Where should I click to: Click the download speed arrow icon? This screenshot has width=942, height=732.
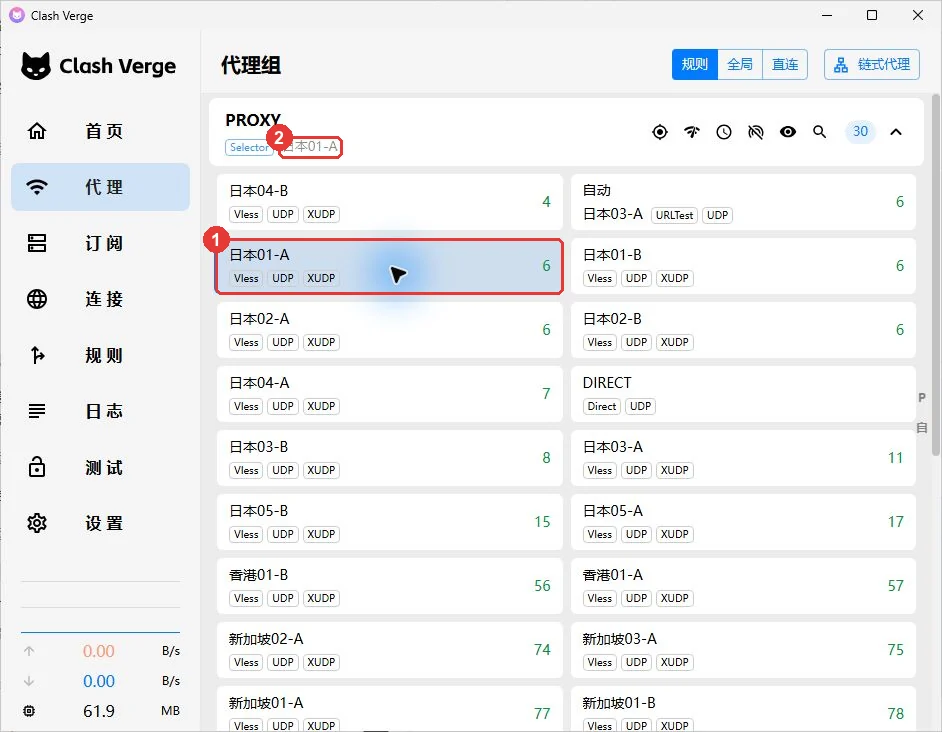pos(29,681)
